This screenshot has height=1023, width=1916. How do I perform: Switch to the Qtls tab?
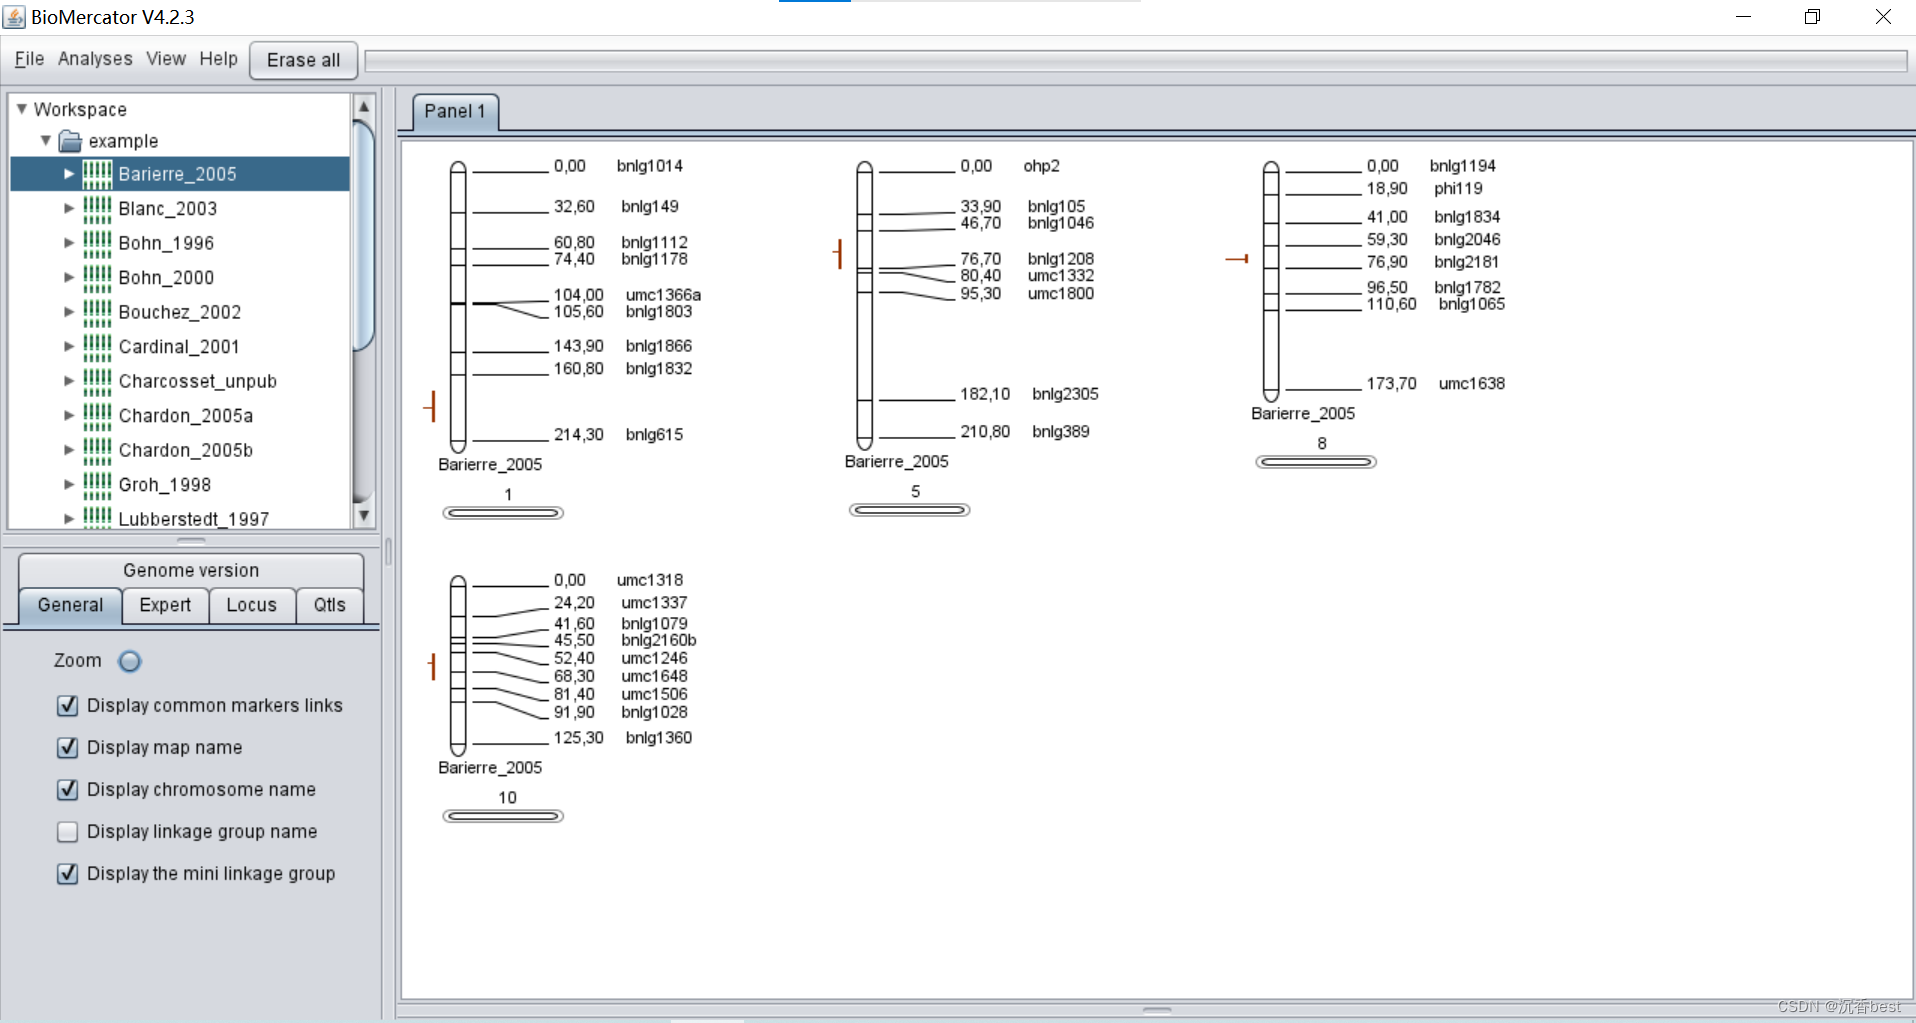click(x=328, y=605)
